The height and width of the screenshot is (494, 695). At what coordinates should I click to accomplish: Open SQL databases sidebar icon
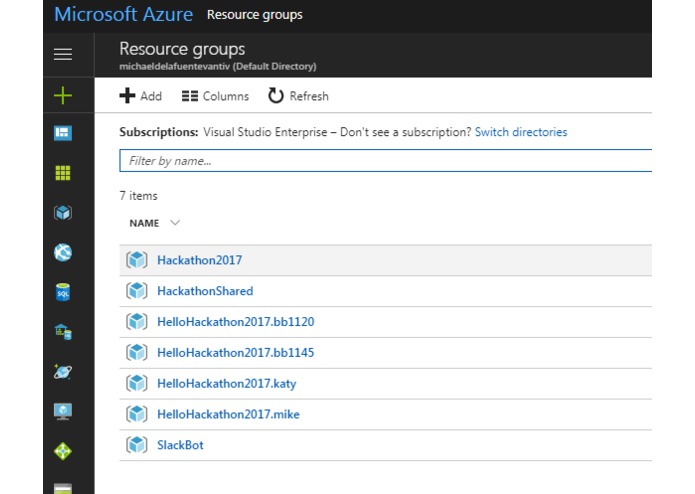62,292
